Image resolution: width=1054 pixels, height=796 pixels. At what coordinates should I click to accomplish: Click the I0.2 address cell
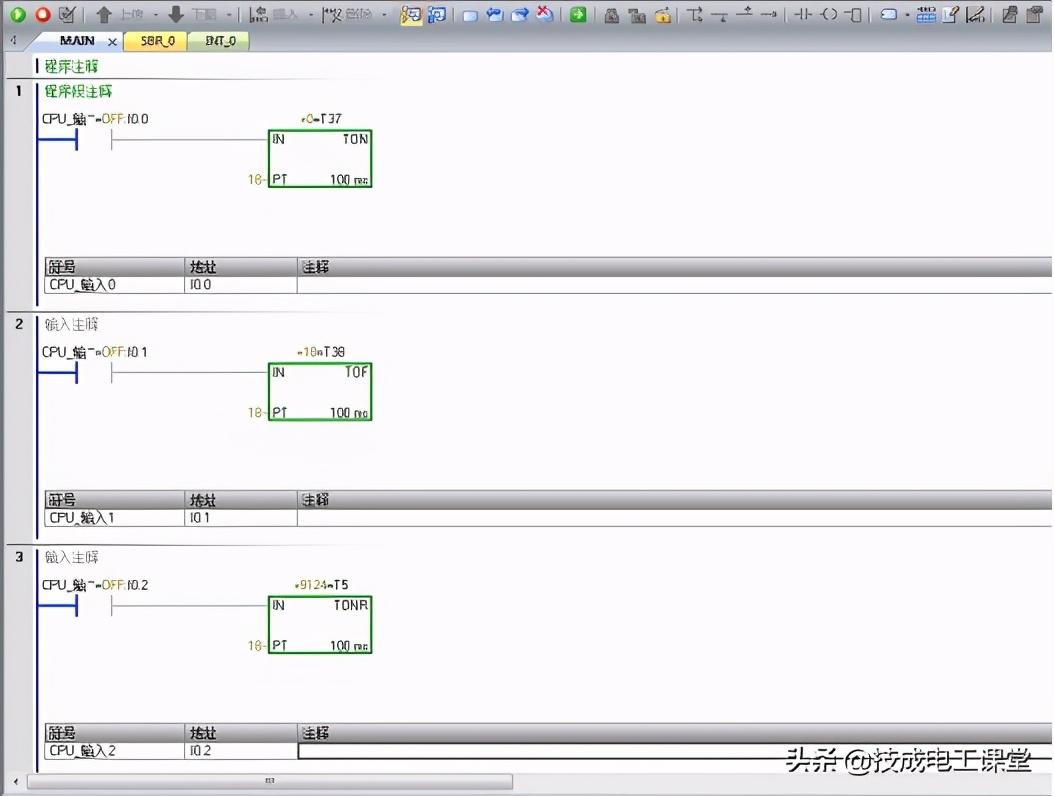click(241, 751)
